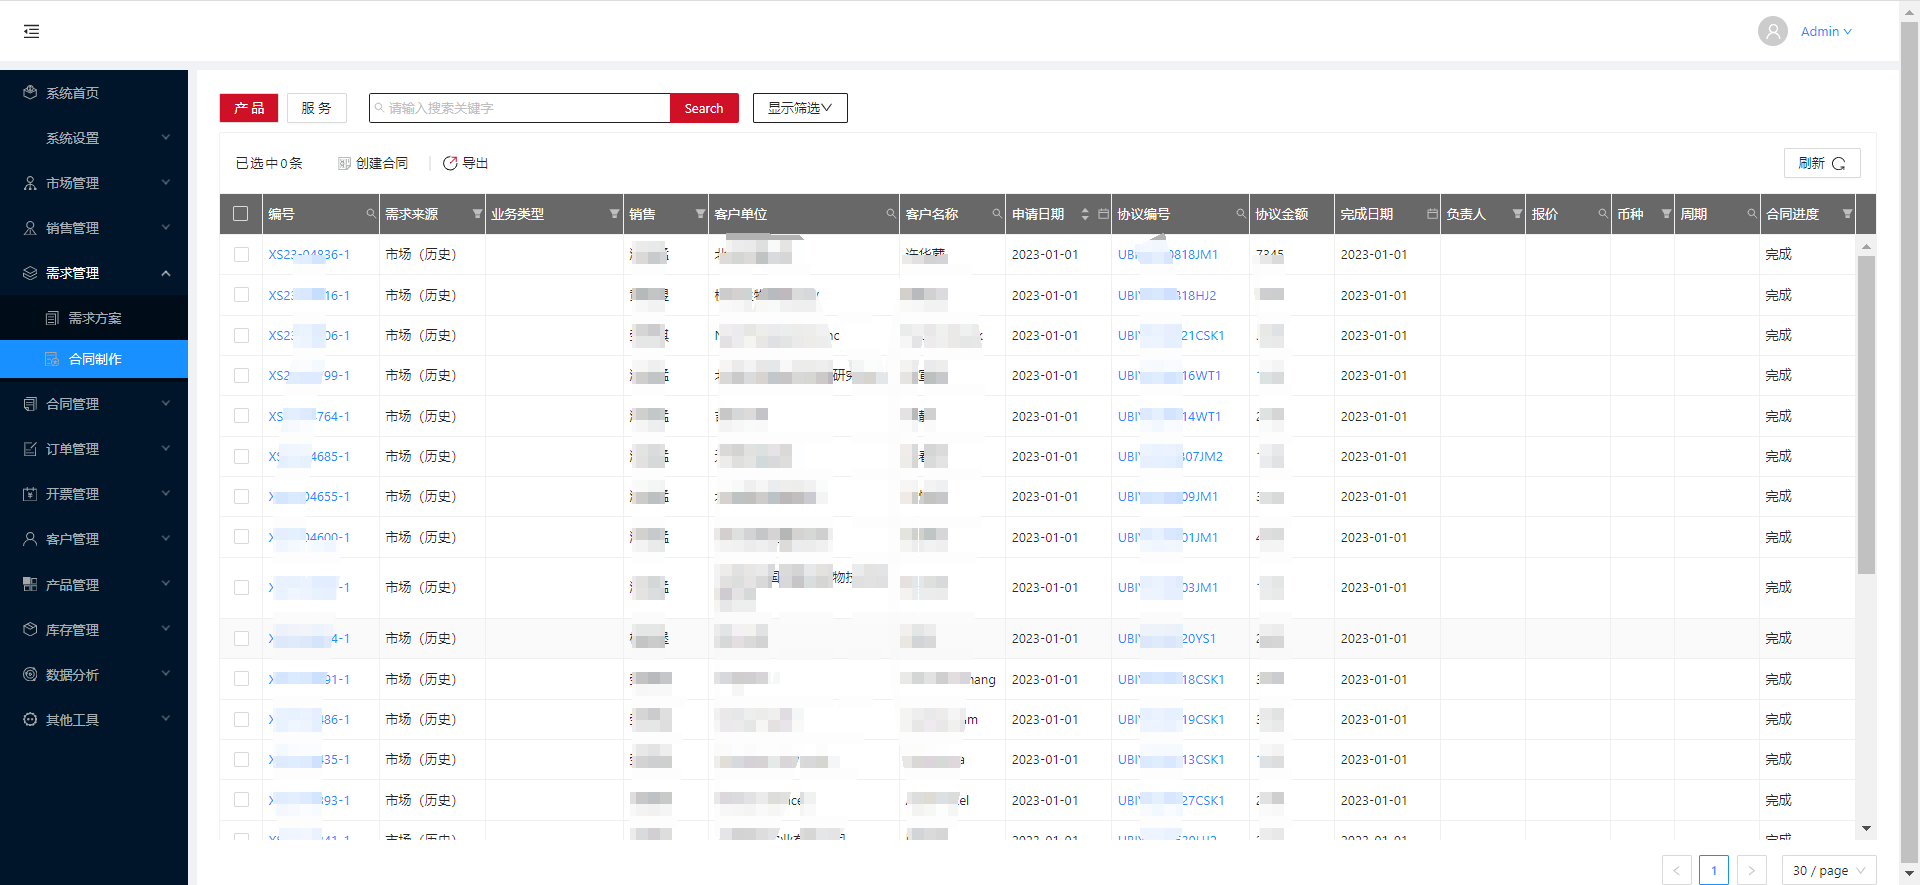Click the 刷新 refresh button
The height and width of the screenshot is (885, 1920).
click(1822, 163)
